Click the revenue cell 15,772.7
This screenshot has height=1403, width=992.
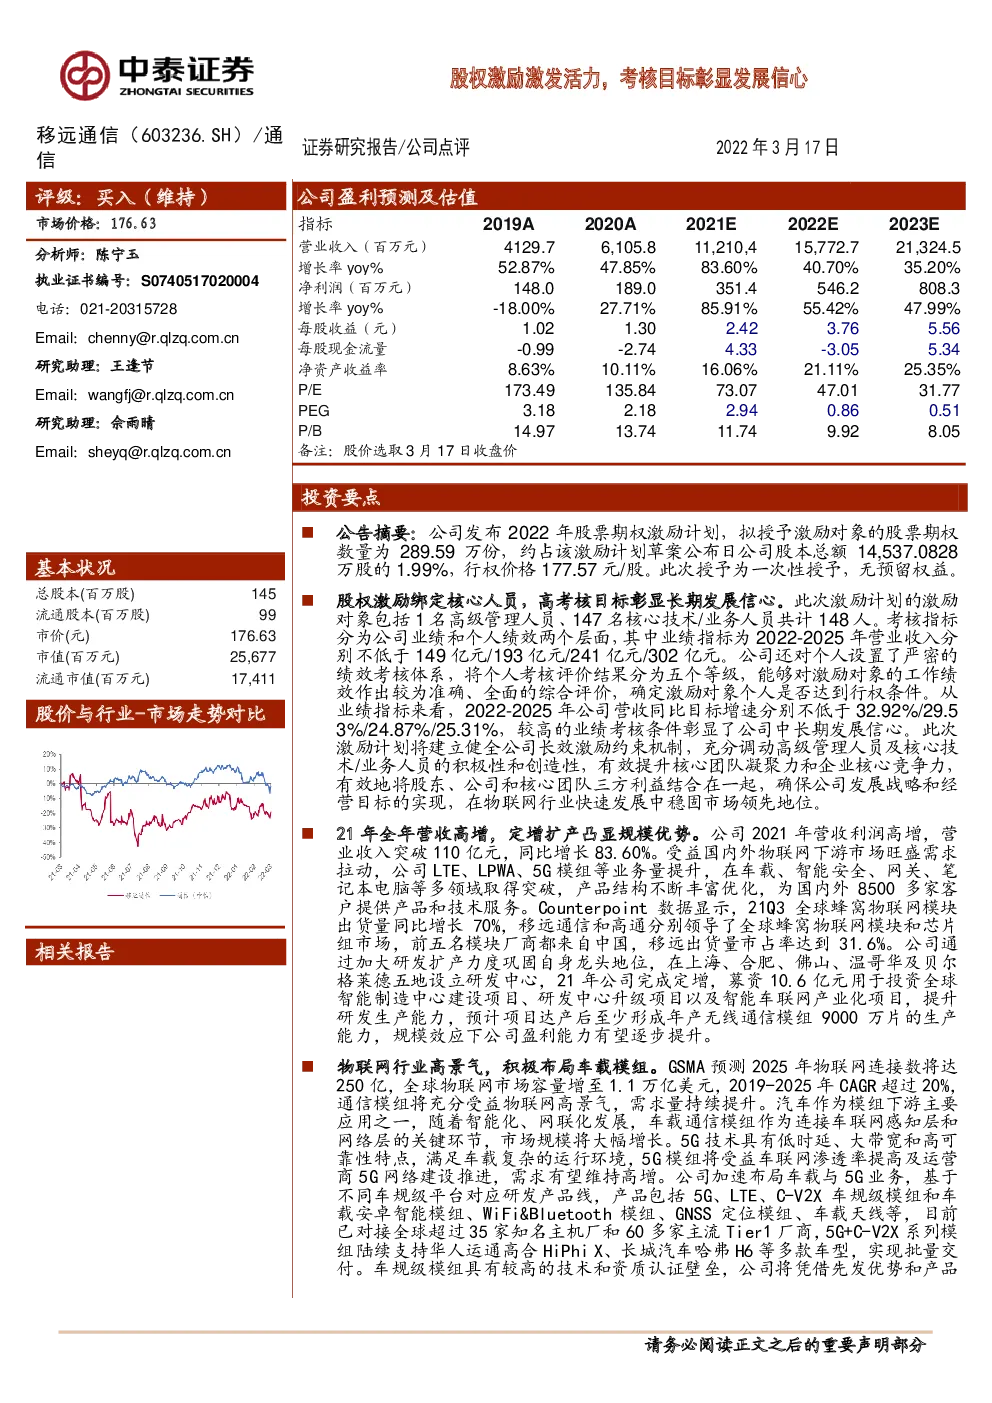click(826, 247)
